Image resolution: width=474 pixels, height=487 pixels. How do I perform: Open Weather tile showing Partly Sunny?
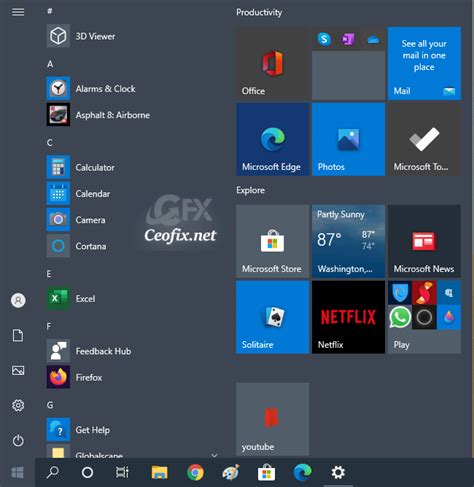click(348, 241)
